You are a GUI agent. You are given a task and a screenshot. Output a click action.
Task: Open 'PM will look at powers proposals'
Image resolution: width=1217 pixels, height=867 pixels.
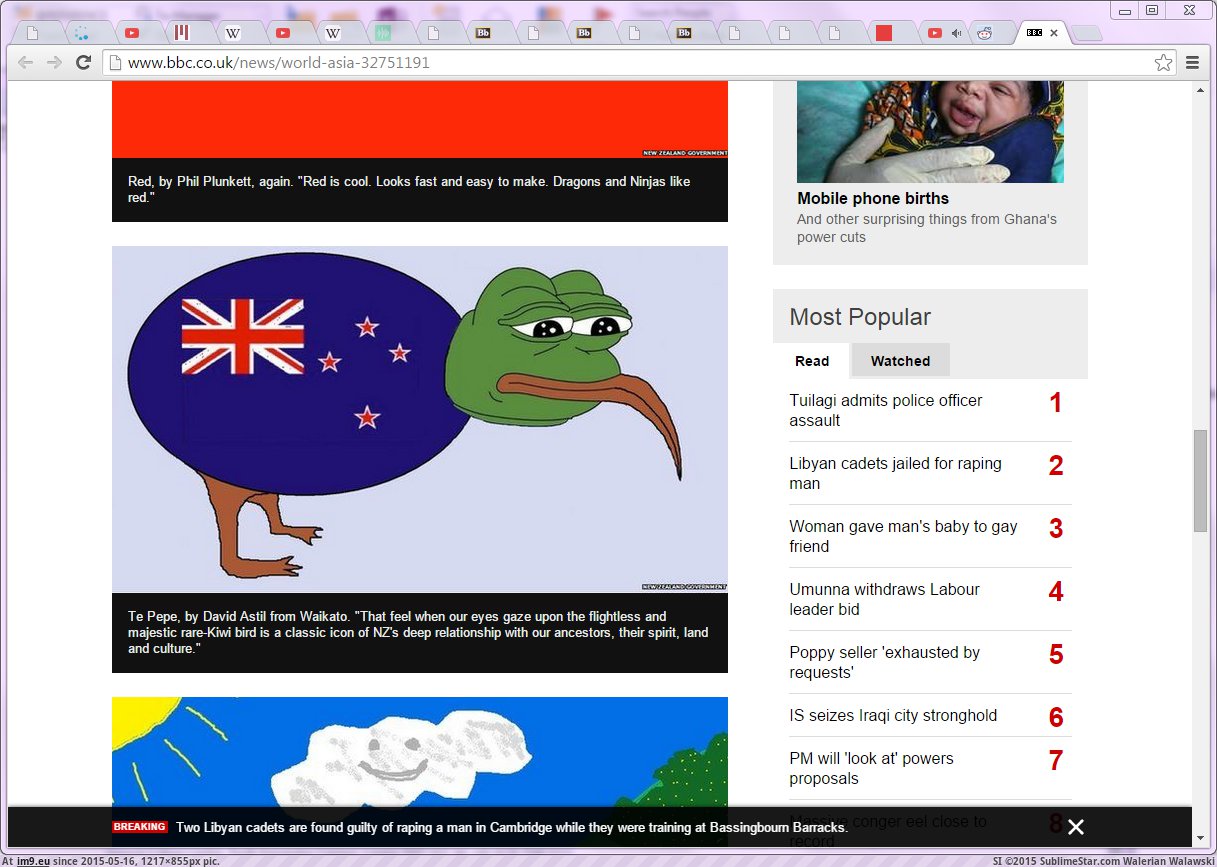coord(871,768)
